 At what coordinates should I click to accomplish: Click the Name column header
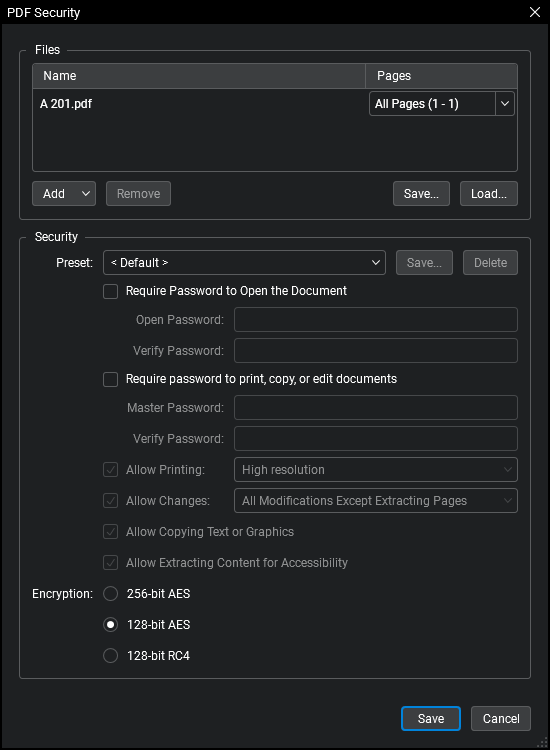199,76
